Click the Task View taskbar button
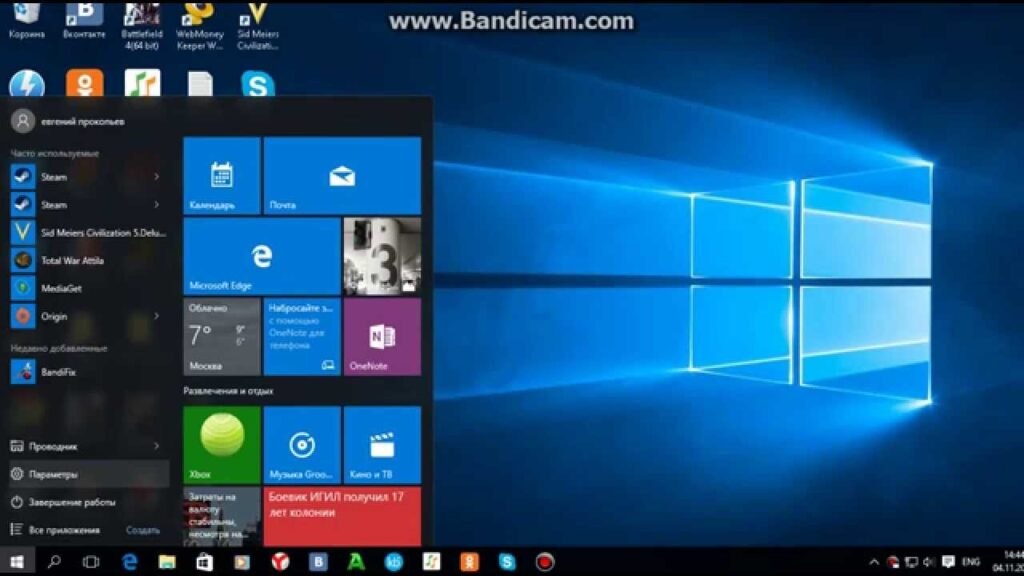 [91, 562]
